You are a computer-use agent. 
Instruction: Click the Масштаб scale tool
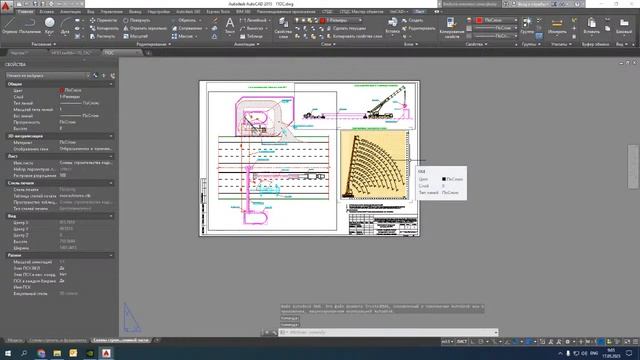(136, 36)
